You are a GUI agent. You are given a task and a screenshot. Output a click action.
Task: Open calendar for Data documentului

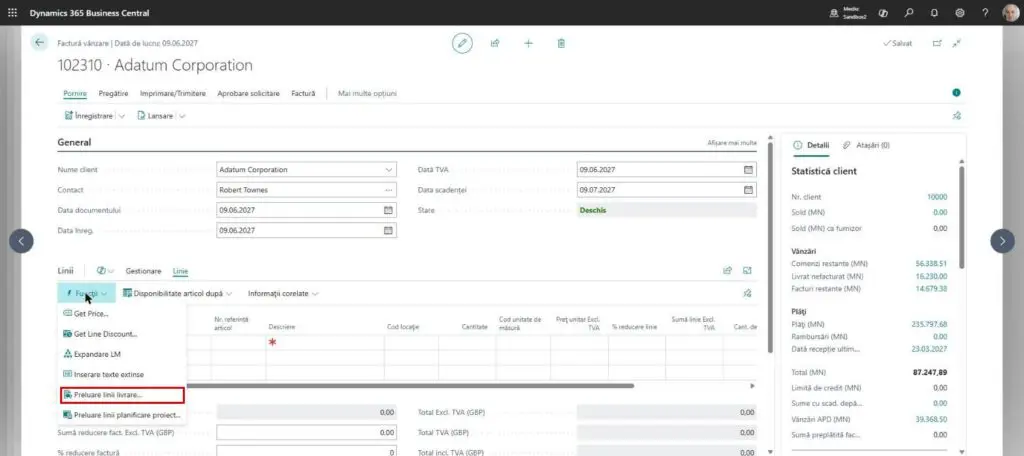388,210
